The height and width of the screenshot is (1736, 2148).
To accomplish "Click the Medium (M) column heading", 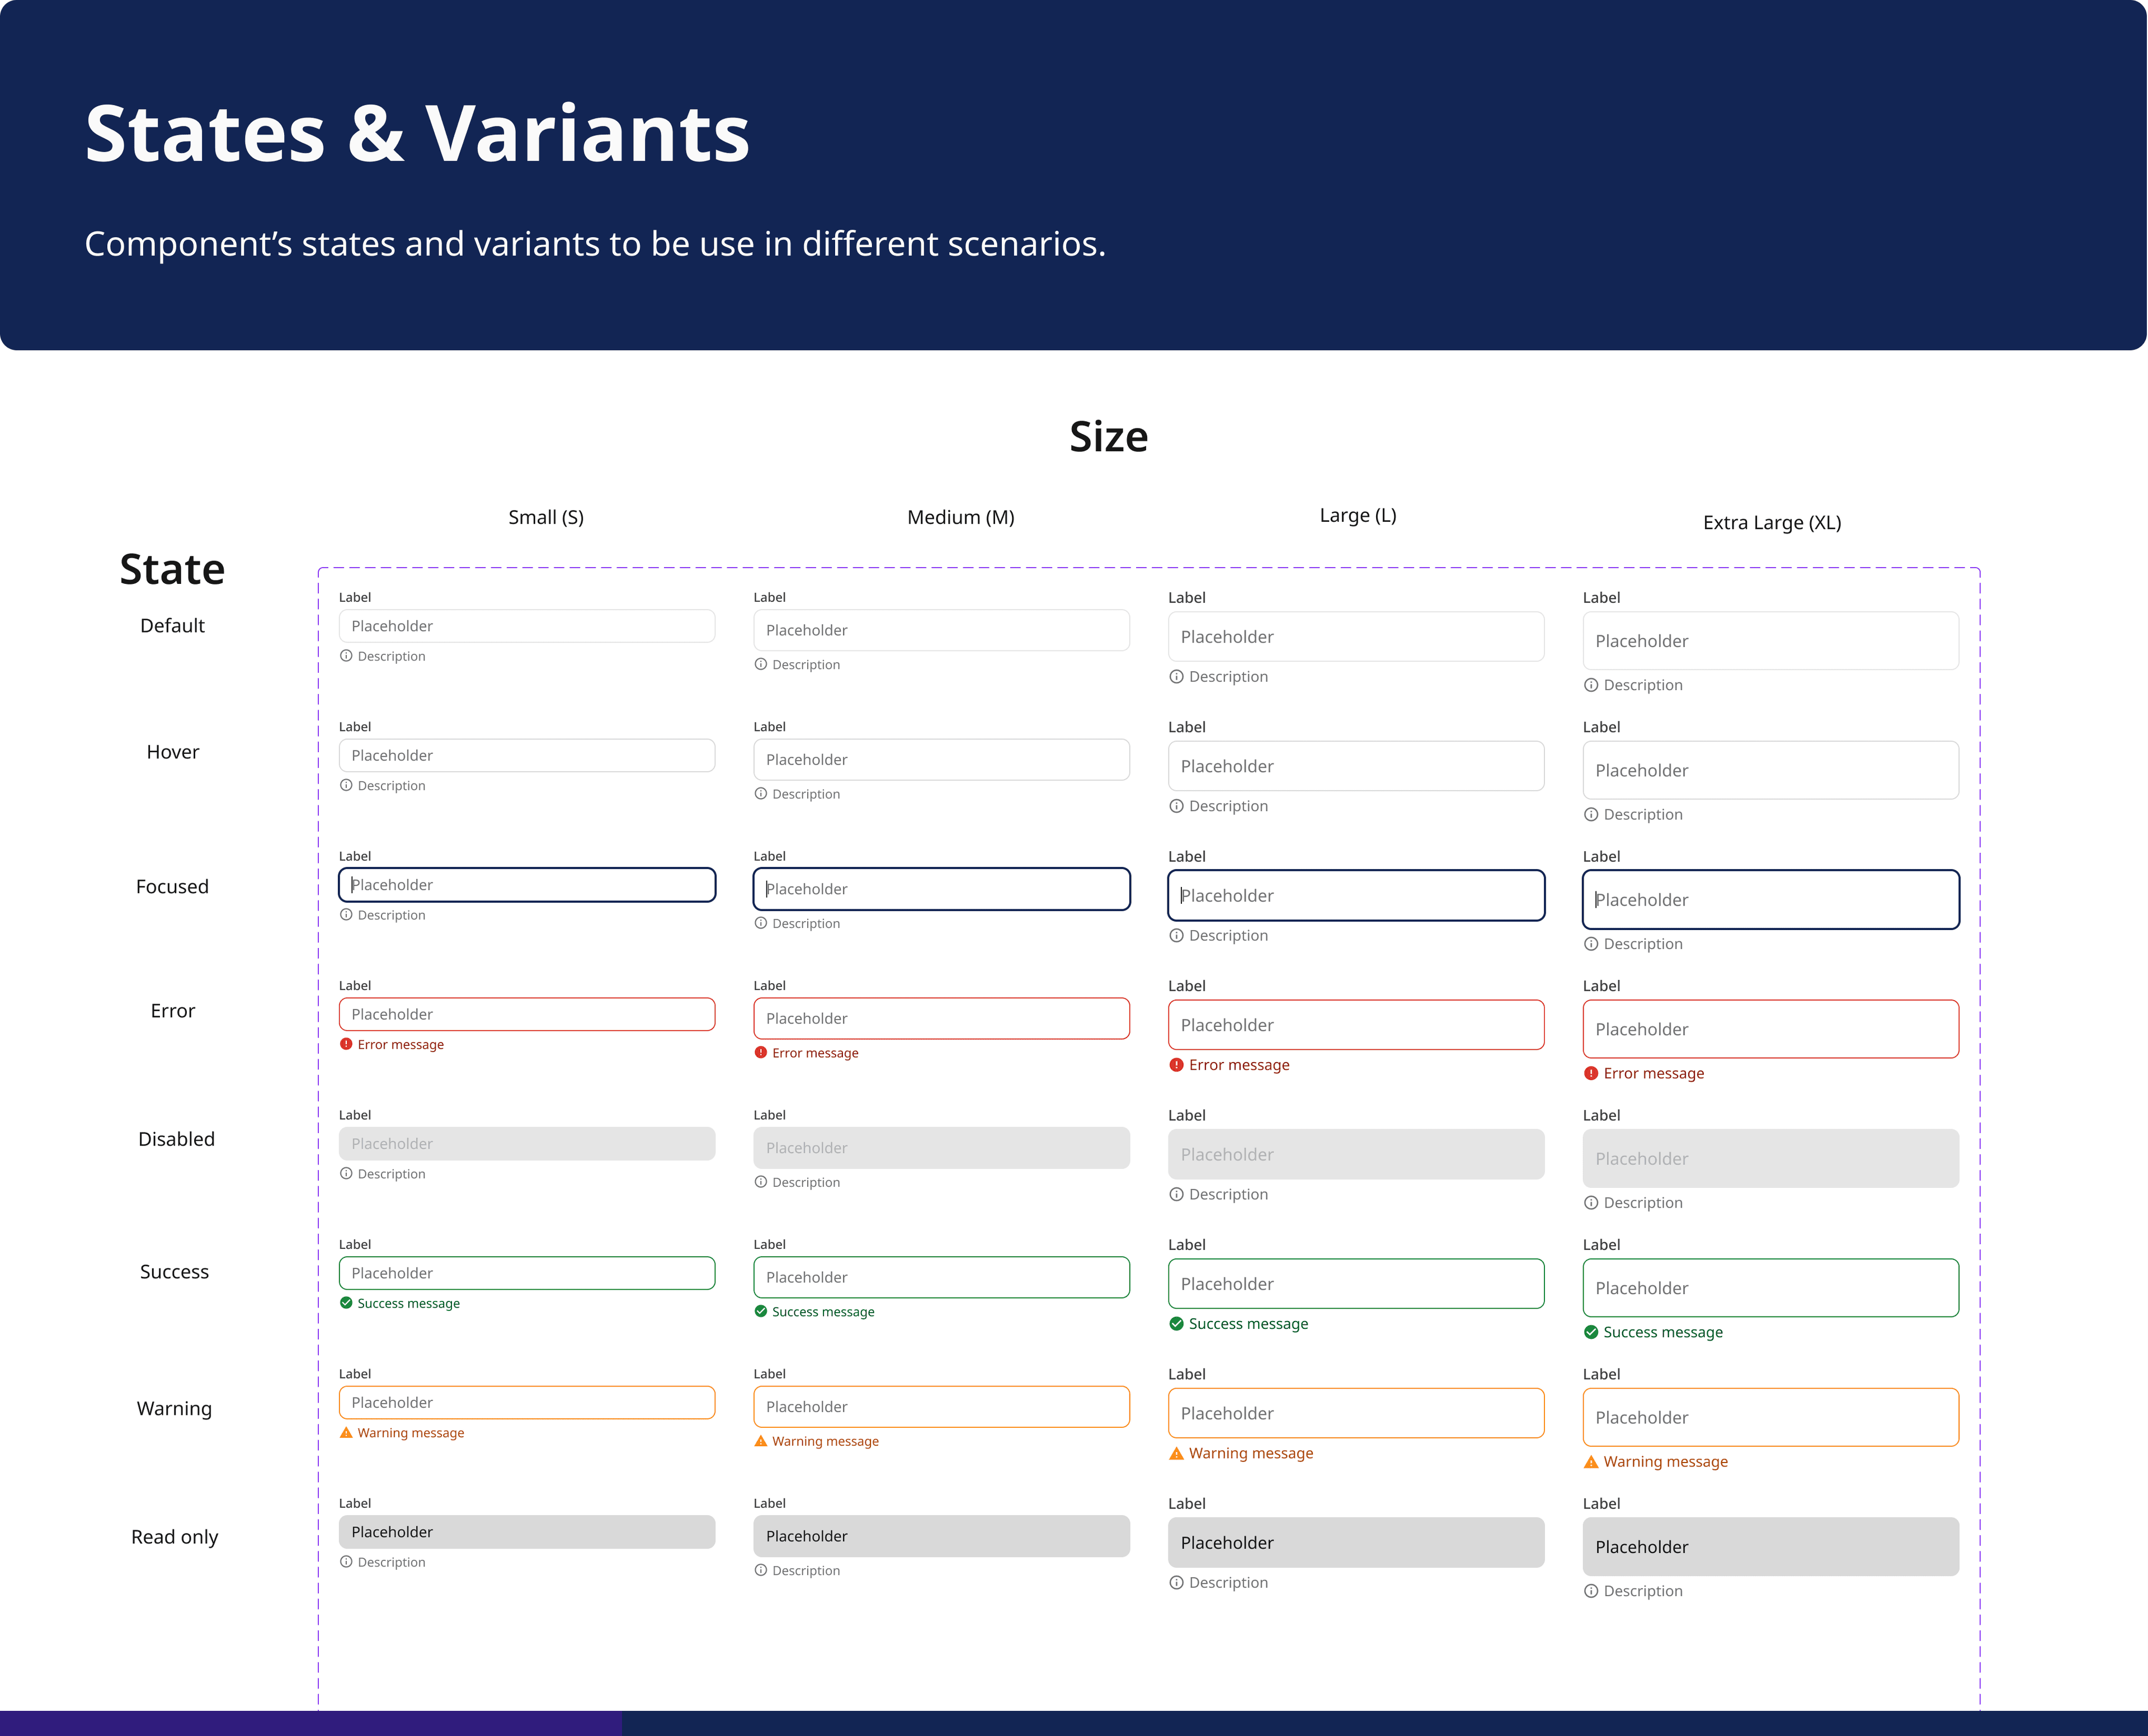I will click(x=961, y=517).
